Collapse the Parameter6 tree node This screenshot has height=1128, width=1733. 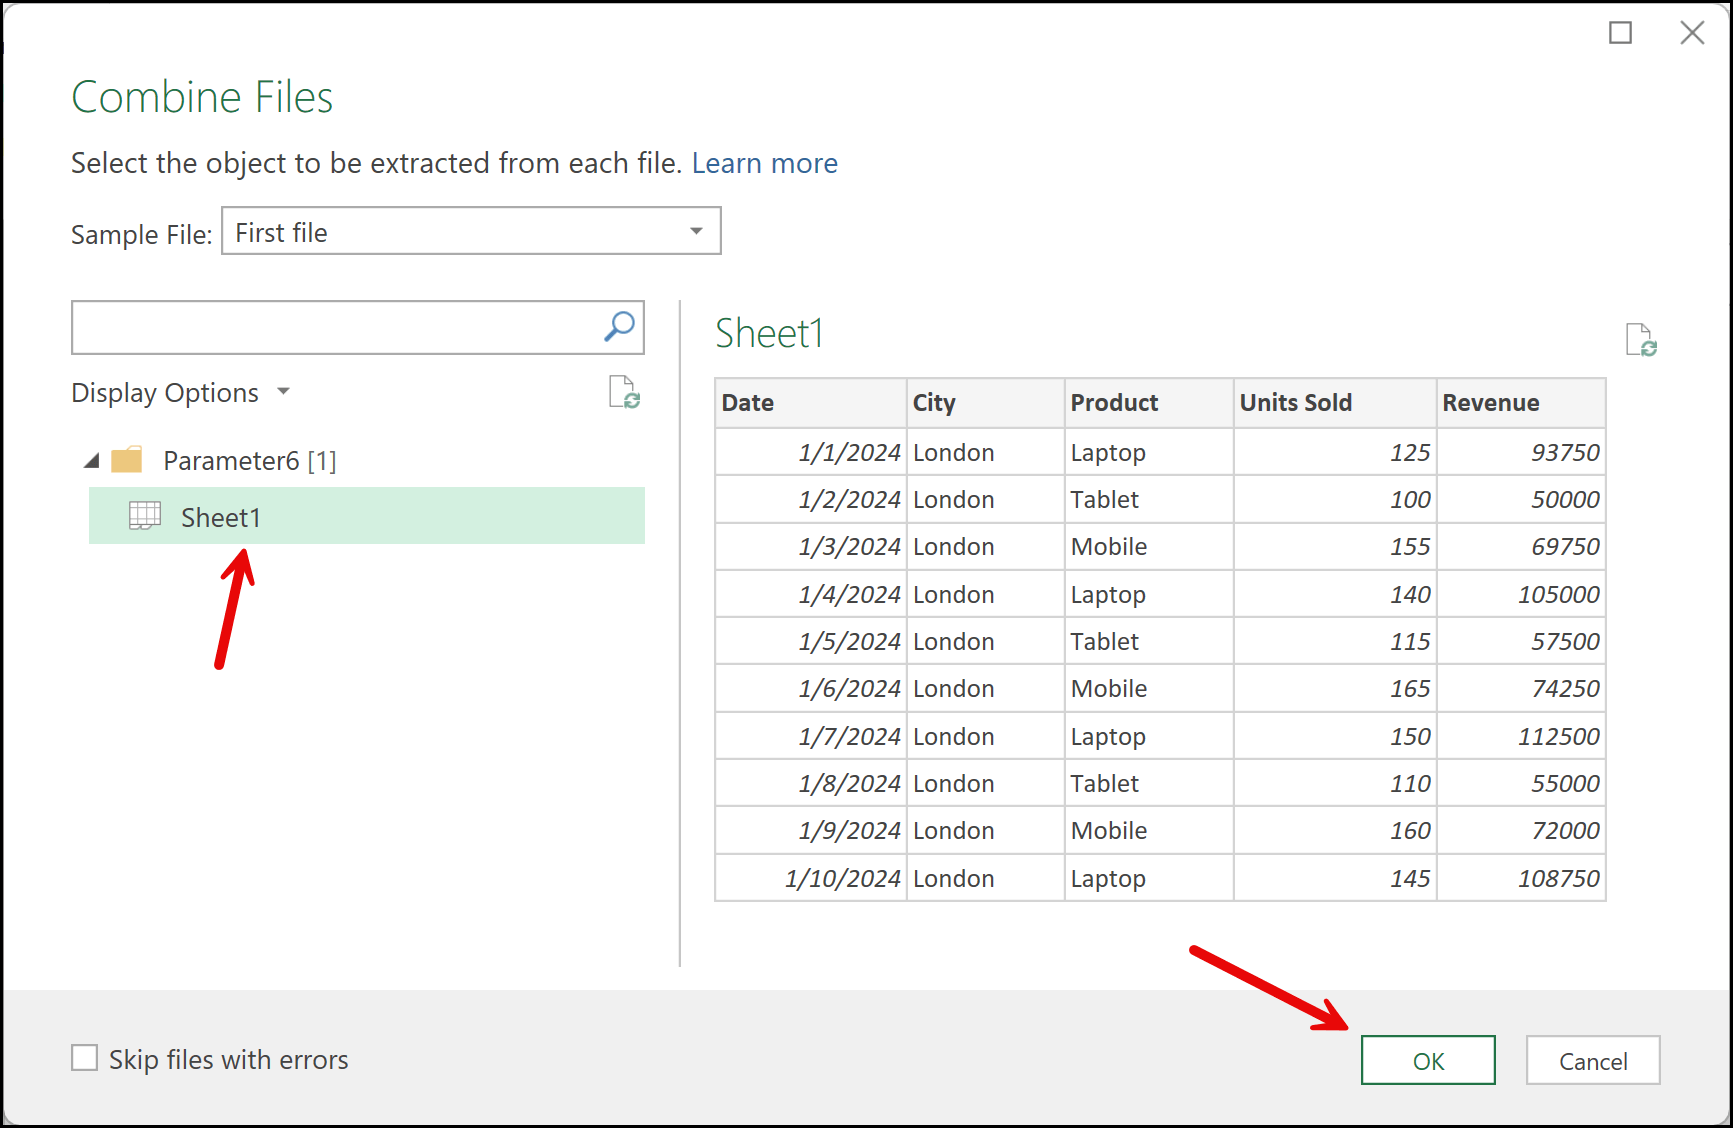coord(92,461)
